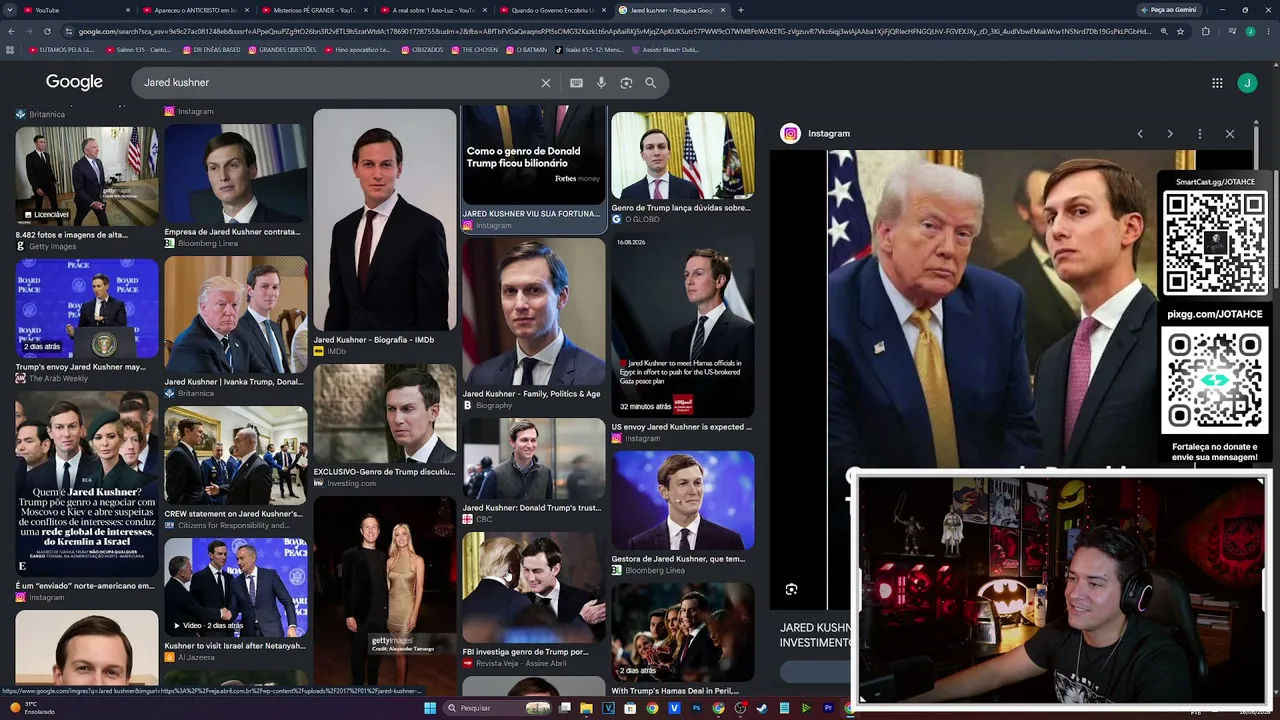Open the O GLOBO 'Genro de Trump' image
This screenshot has height=720, width=1280.
[683, 156]
